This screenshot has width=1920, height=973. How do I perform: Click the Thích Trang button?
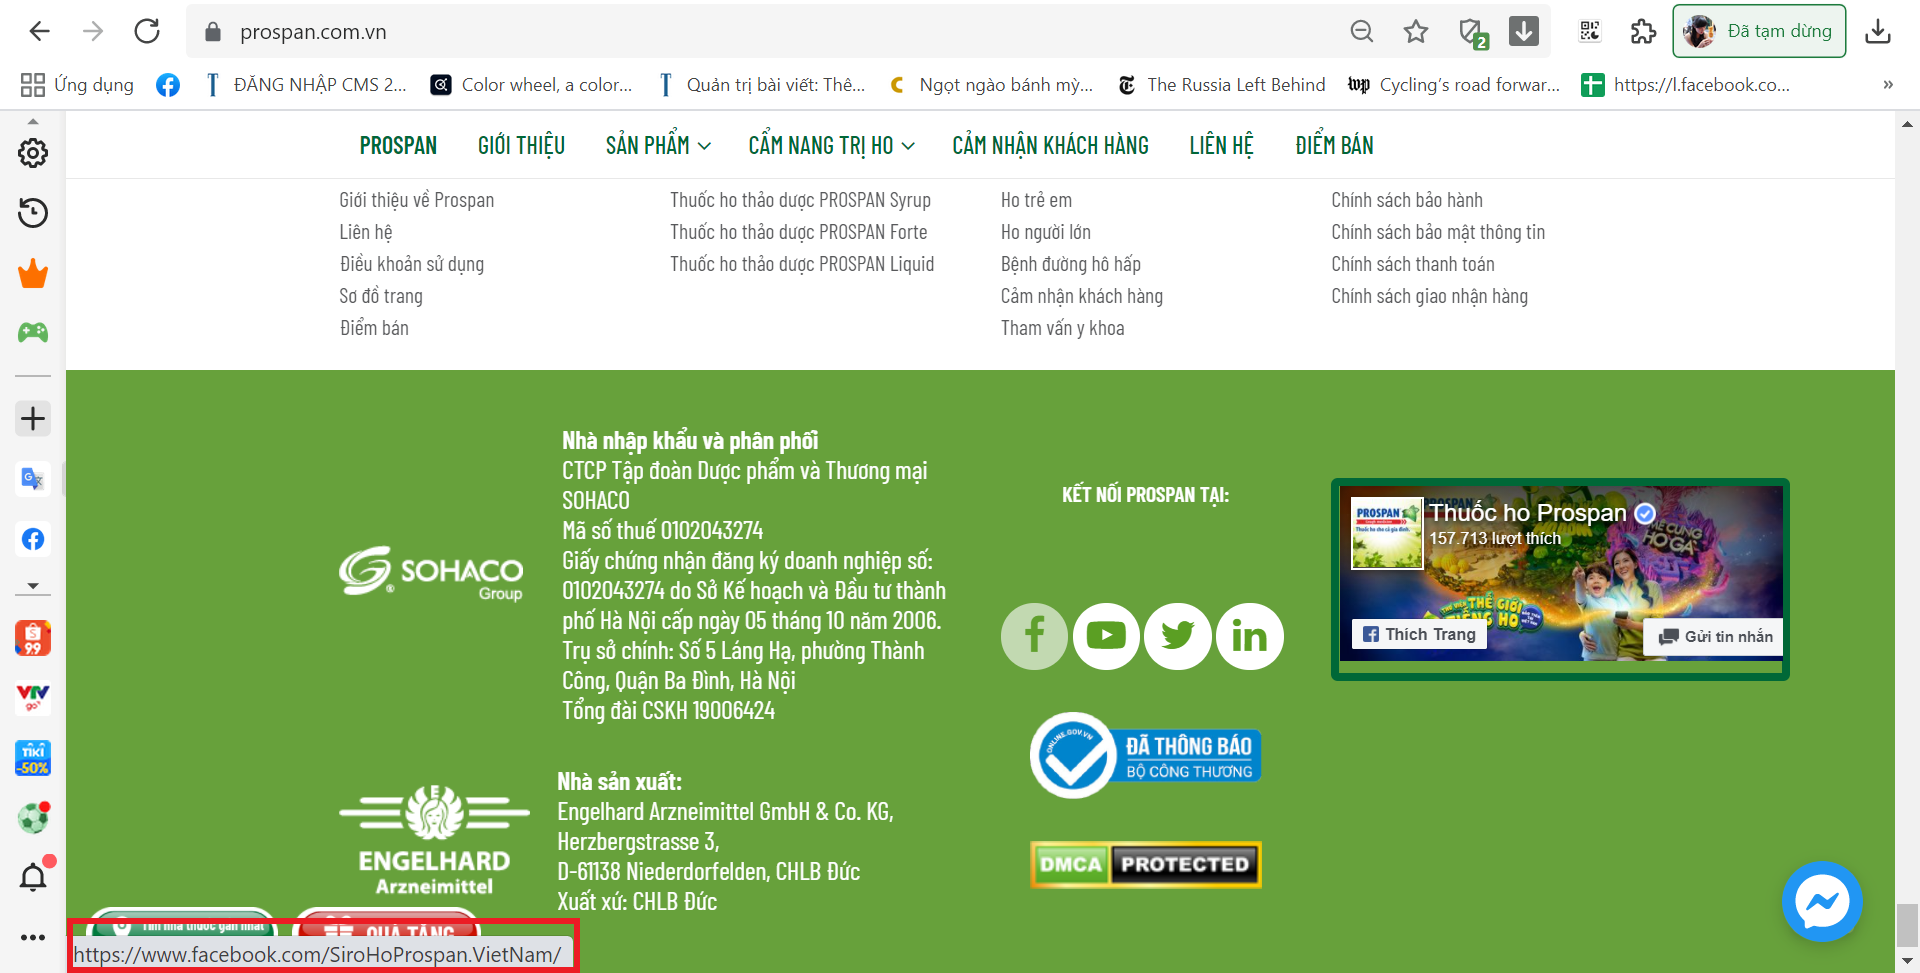pyautogui.click(x=1419, y=634)
